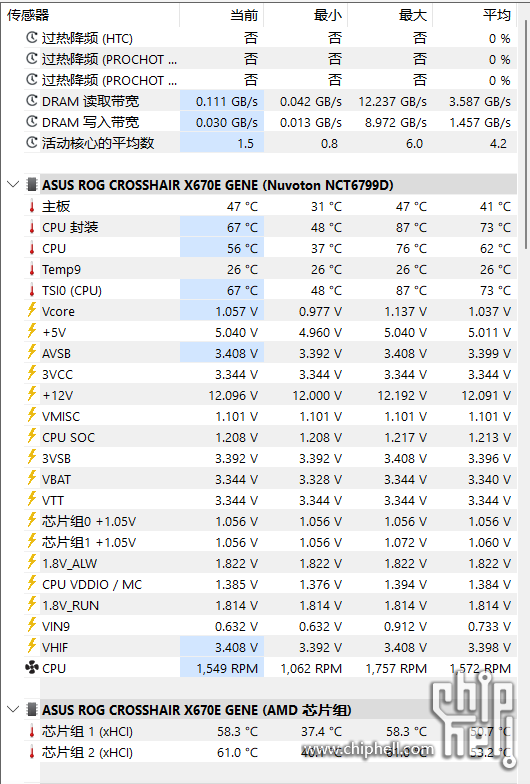This screenshot has height=784, width=530.
Task: Select the CPU SOC row label
Action: pos(68,437)
